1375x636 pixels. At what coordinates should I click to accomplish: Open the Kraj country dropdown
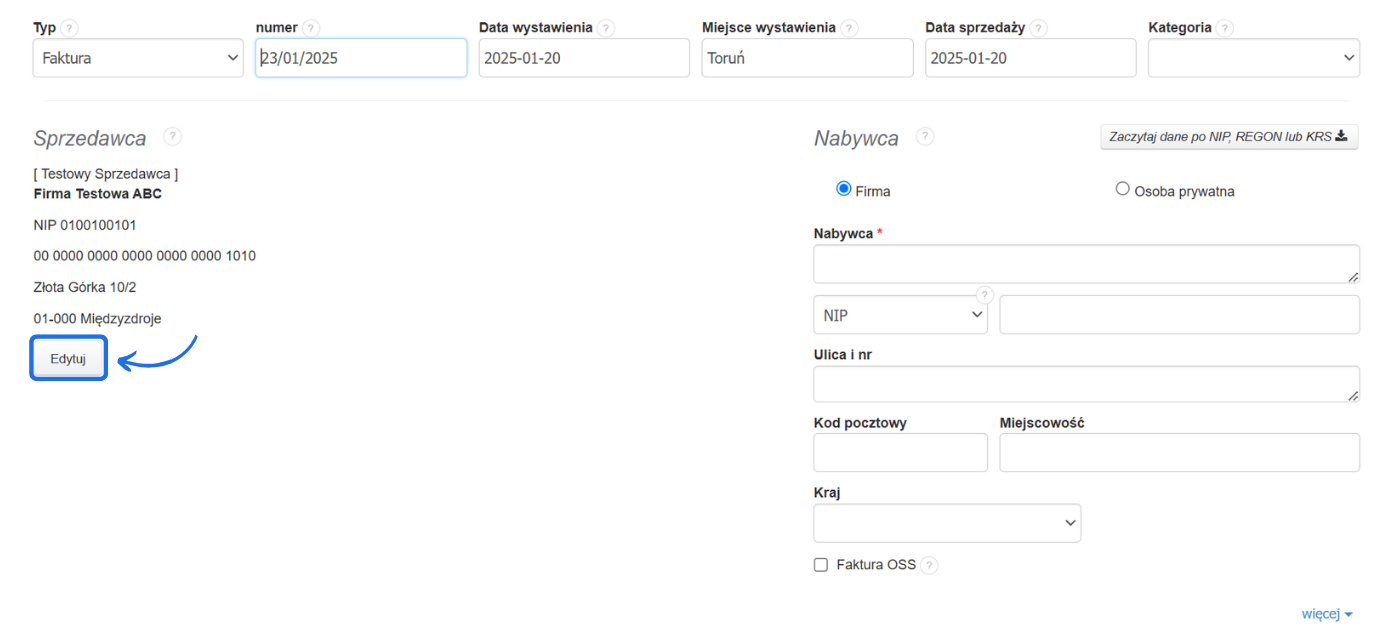947,523
